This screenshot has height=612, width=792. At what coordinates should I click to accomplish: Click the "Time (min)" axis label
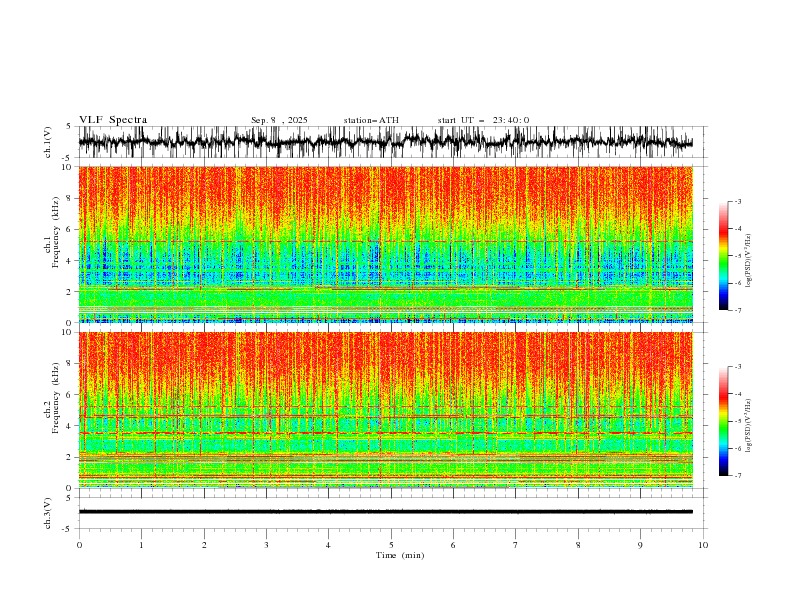click(400, 555)
